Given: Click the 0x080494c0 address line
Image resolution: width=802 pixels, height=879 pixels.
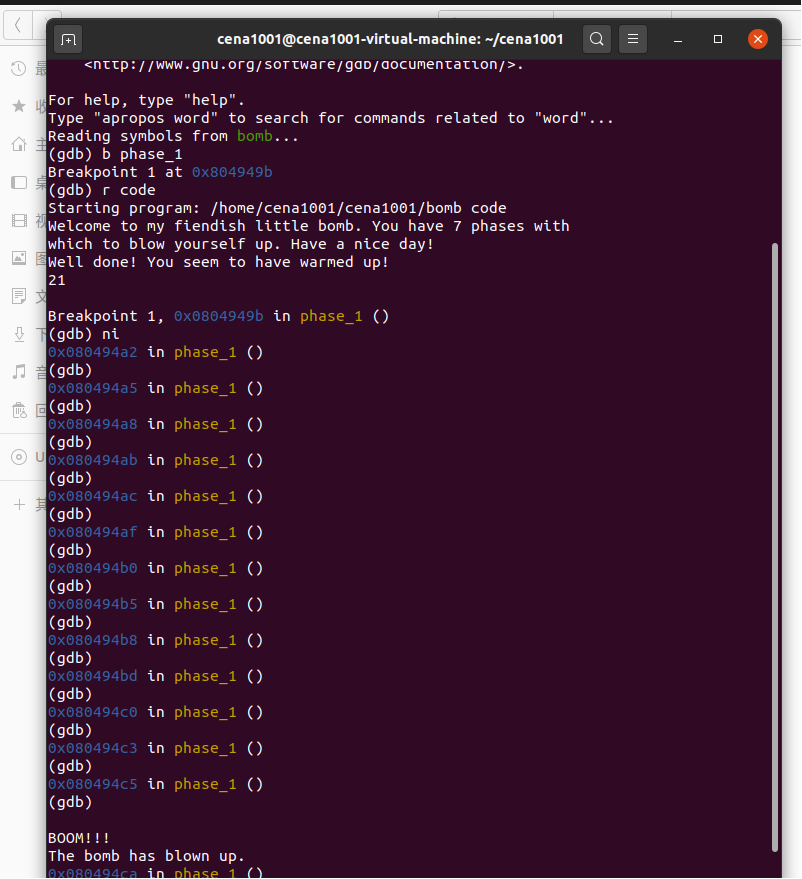Looking at the screenshot, I should pos(155,712).
